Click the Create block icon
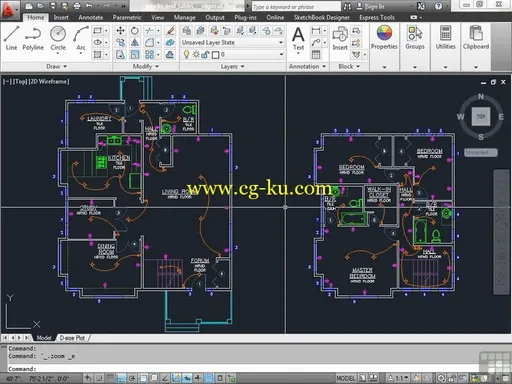 (x=356, y=31)
